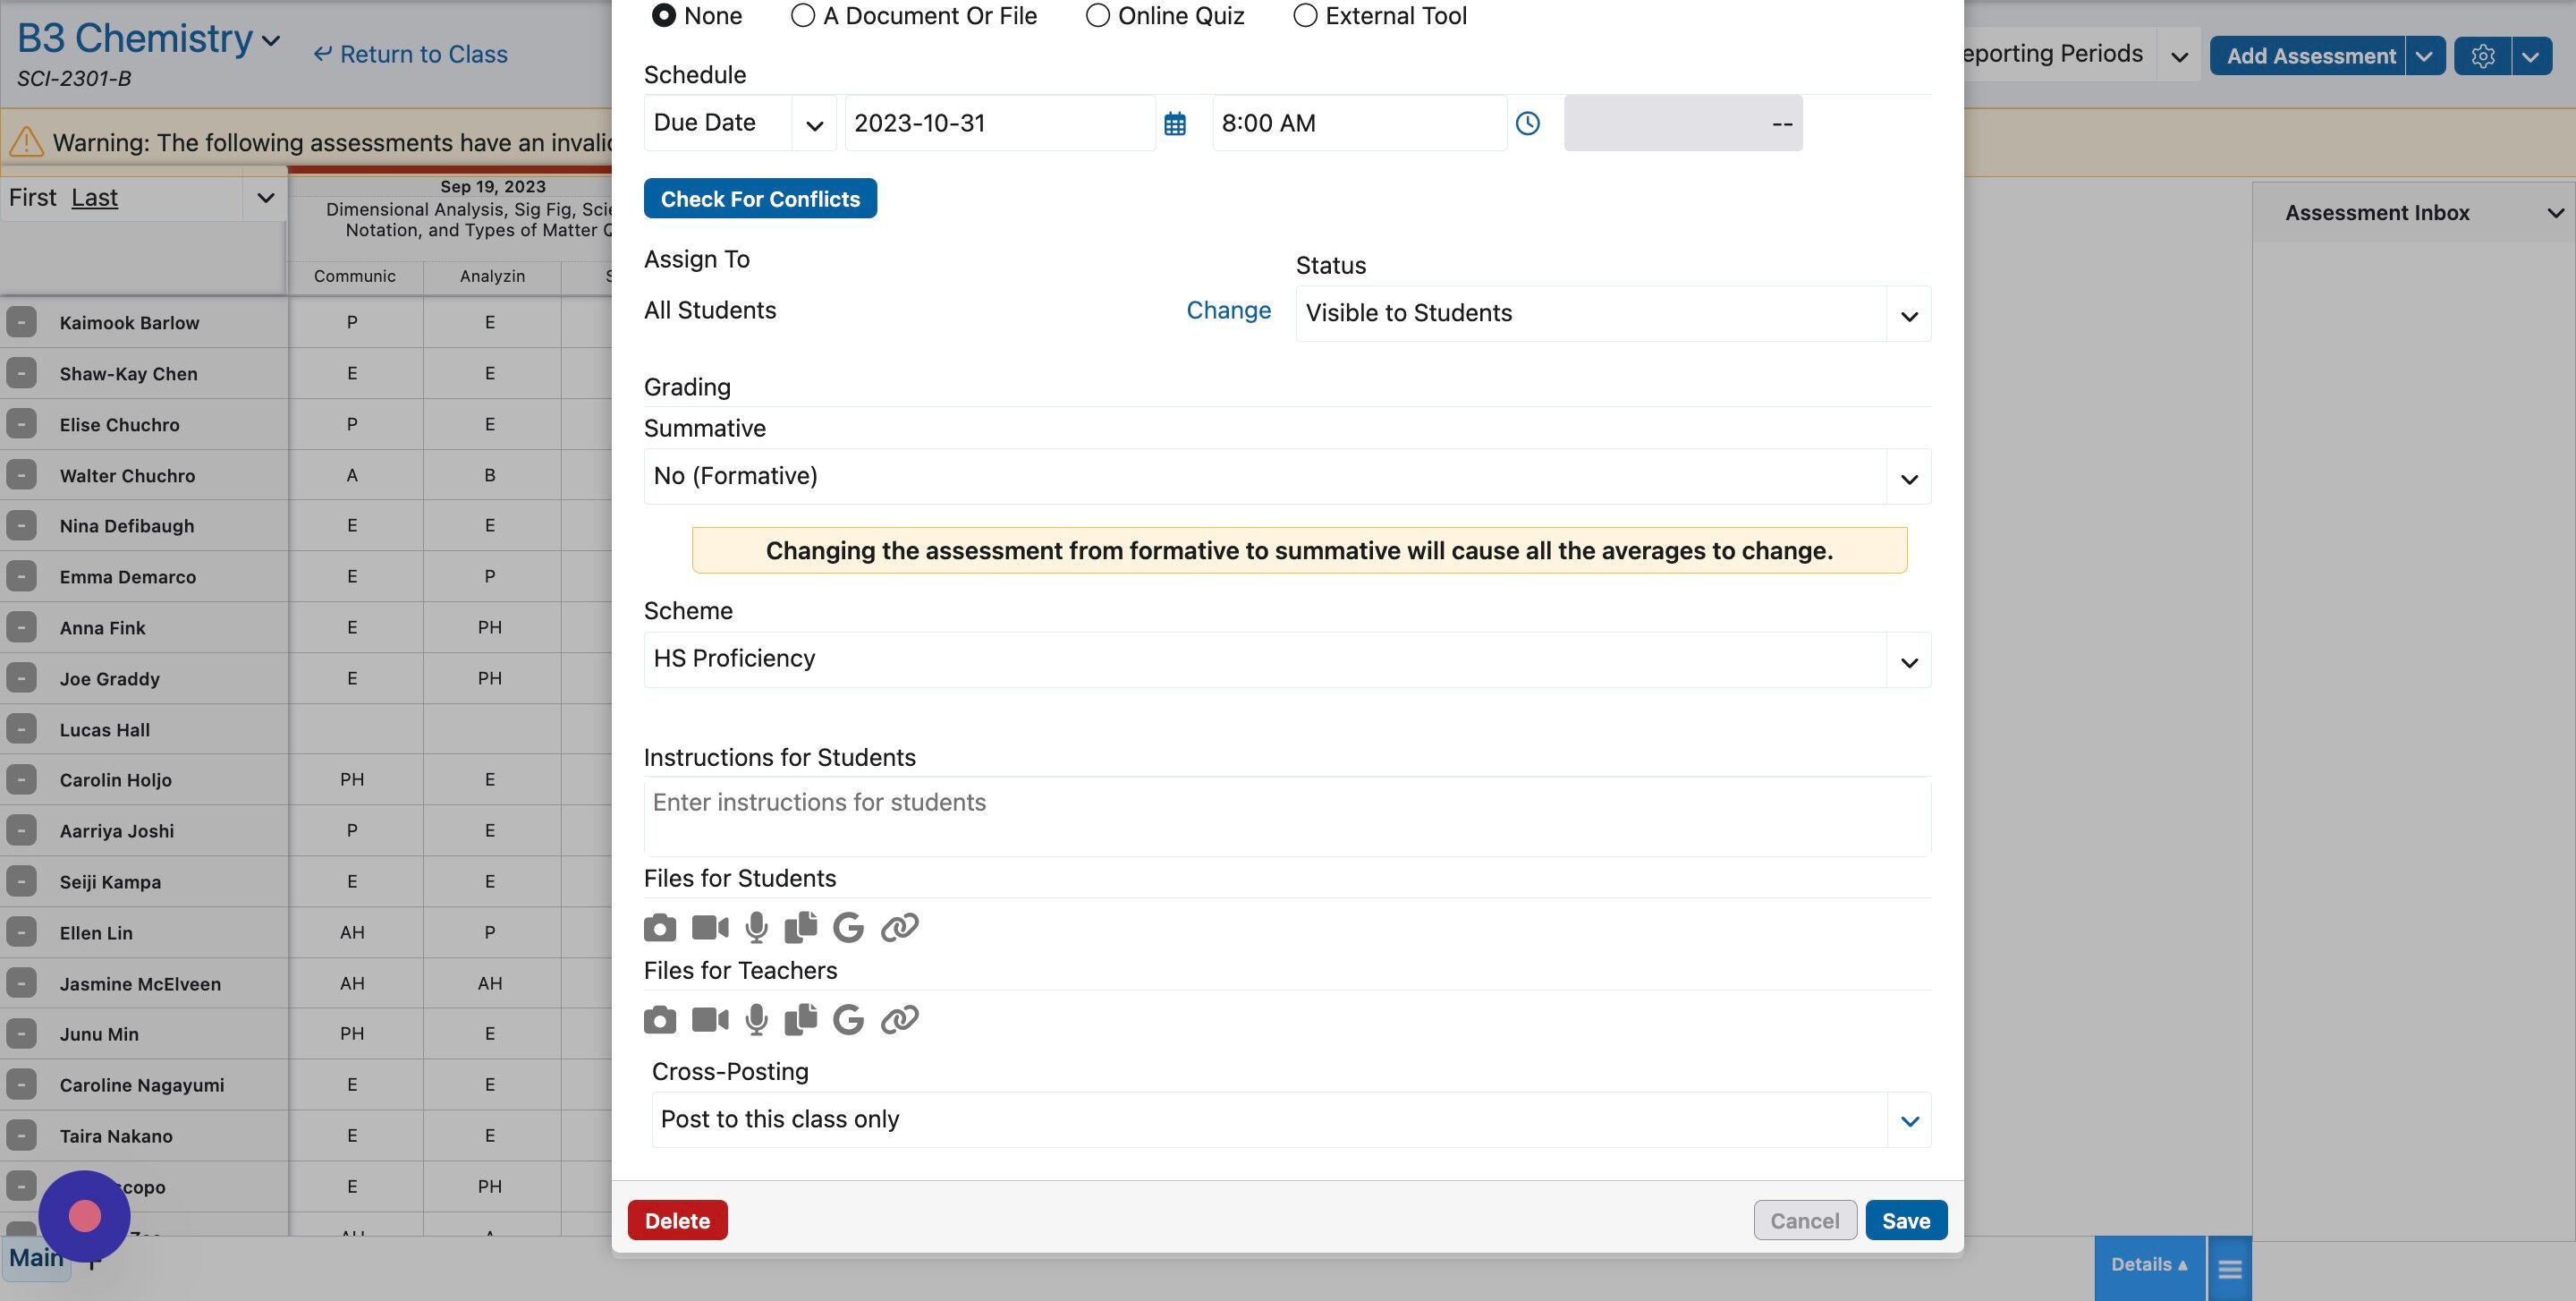This screenshot has width=2576, height=1301.
Task: Attach a photo under Files for Teachers
Action: pyautogui.click(x=660, y=1020)
